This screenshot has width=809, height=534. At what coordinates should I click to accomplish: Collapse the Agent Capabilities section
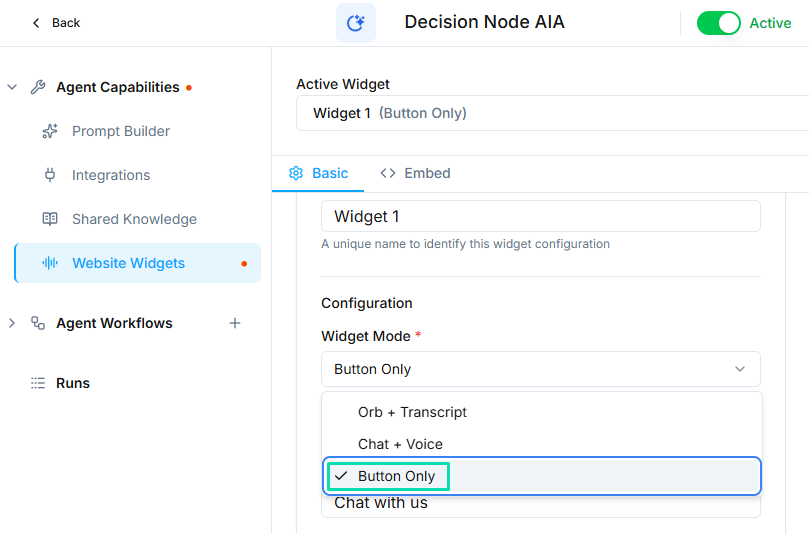[12, 87]
